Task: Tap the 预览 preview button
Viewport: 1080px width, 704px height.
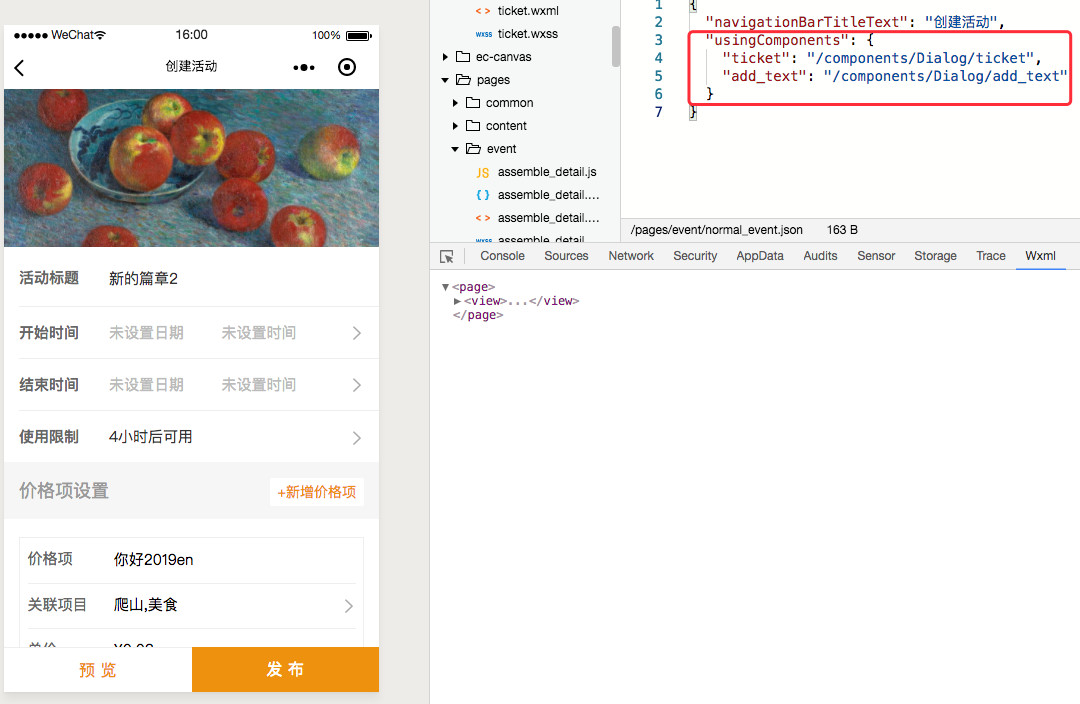Action: tap(98, 670)
